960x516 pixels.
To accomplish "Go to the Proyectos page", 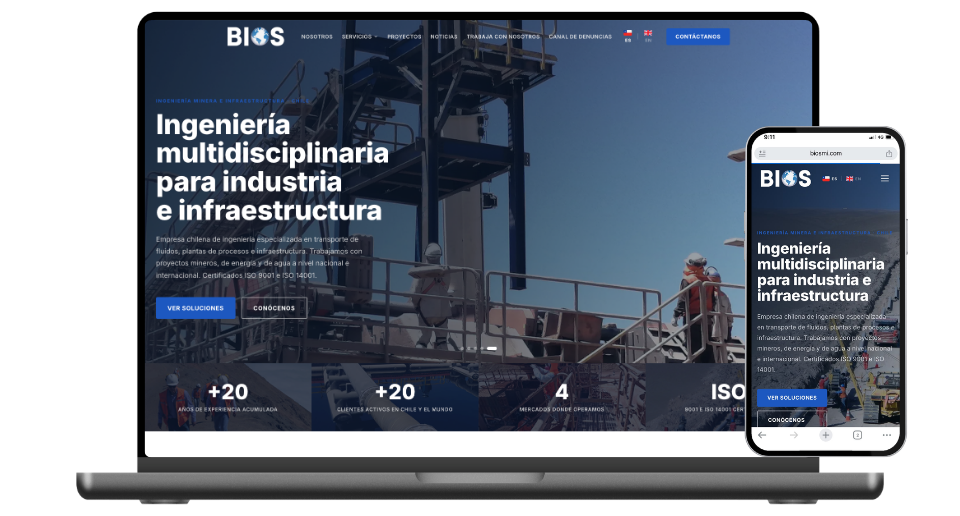I will pos(404,37).
